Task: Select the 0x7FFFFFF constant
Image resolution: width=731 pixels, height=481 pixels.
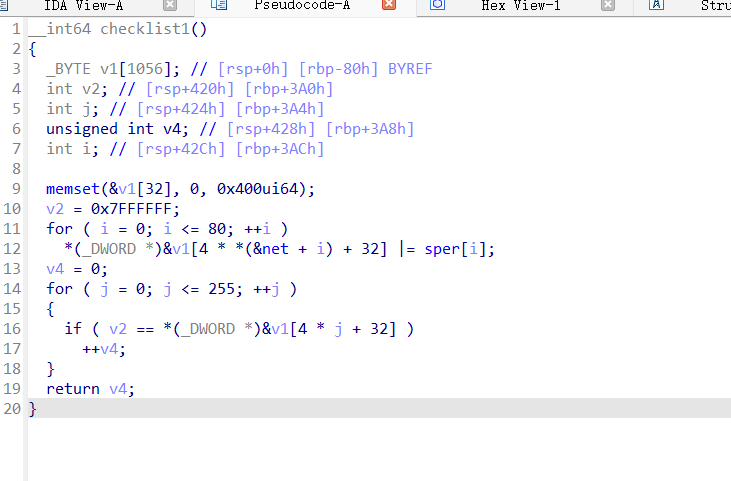Action: coord(131,209)
